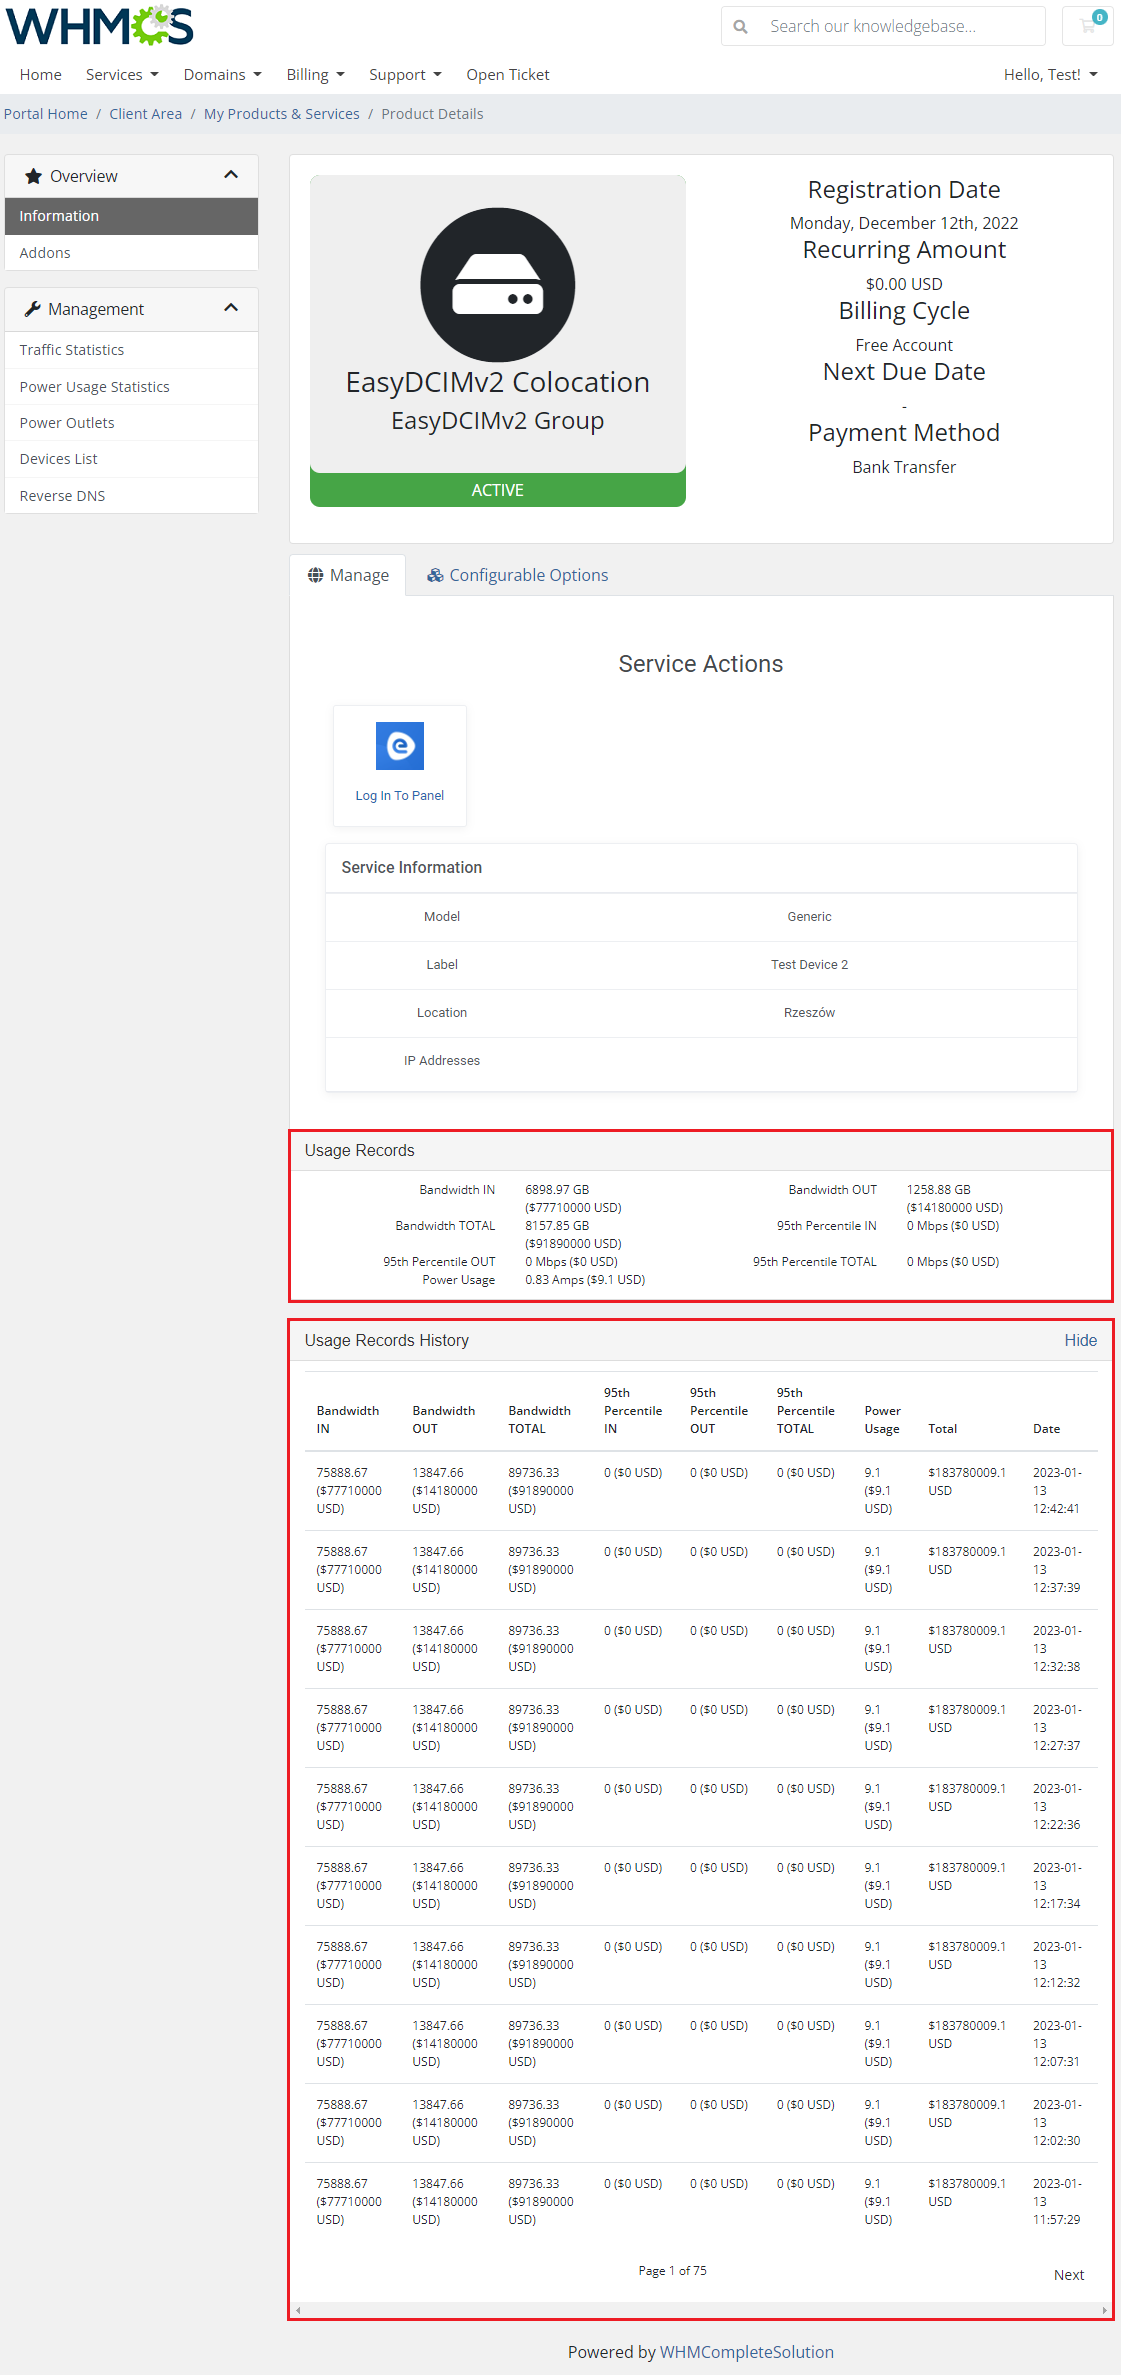This screenshot has width=1121, height=2375.
Task: Click the star icon beside Overview
Action: (x=34, y=176)
